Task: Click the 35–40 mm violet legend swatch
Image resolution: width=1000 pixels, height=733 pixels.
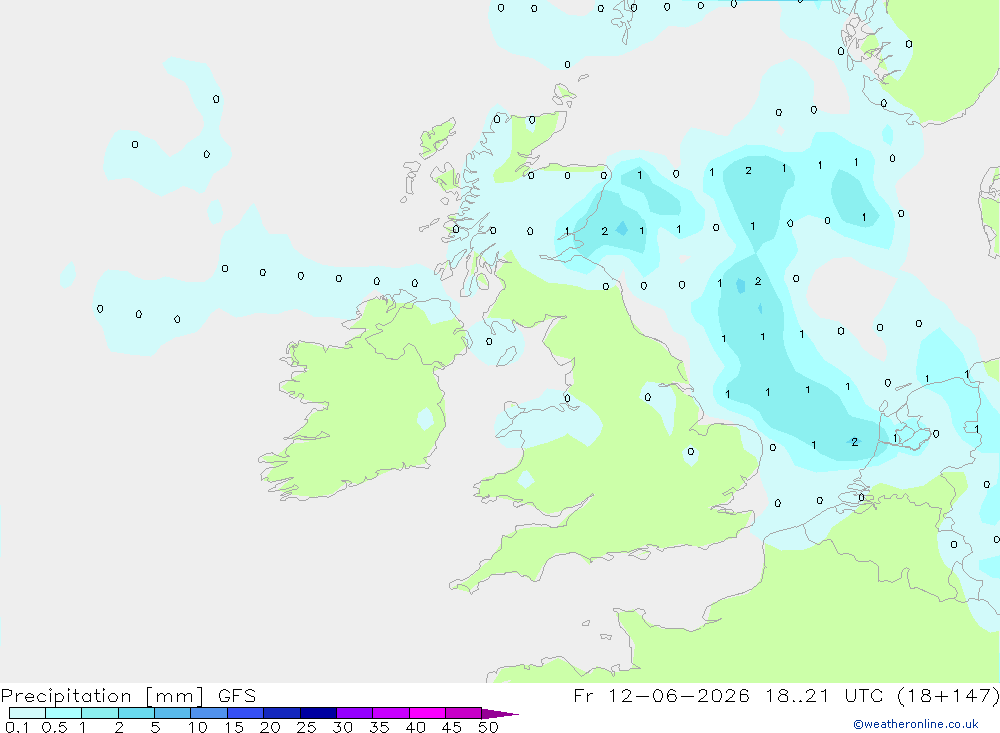Action: [391, 713]
